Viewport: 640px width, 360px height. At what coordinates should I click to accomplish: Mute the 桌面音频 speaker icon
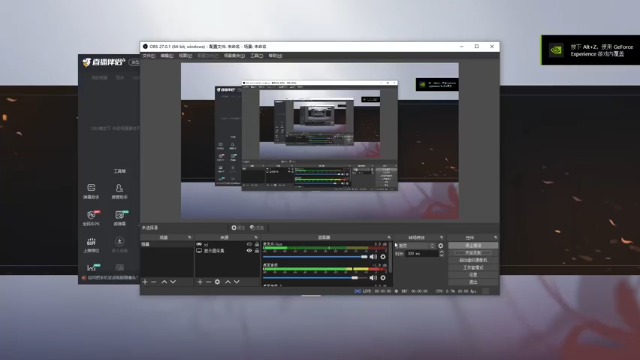coord(373,278)
